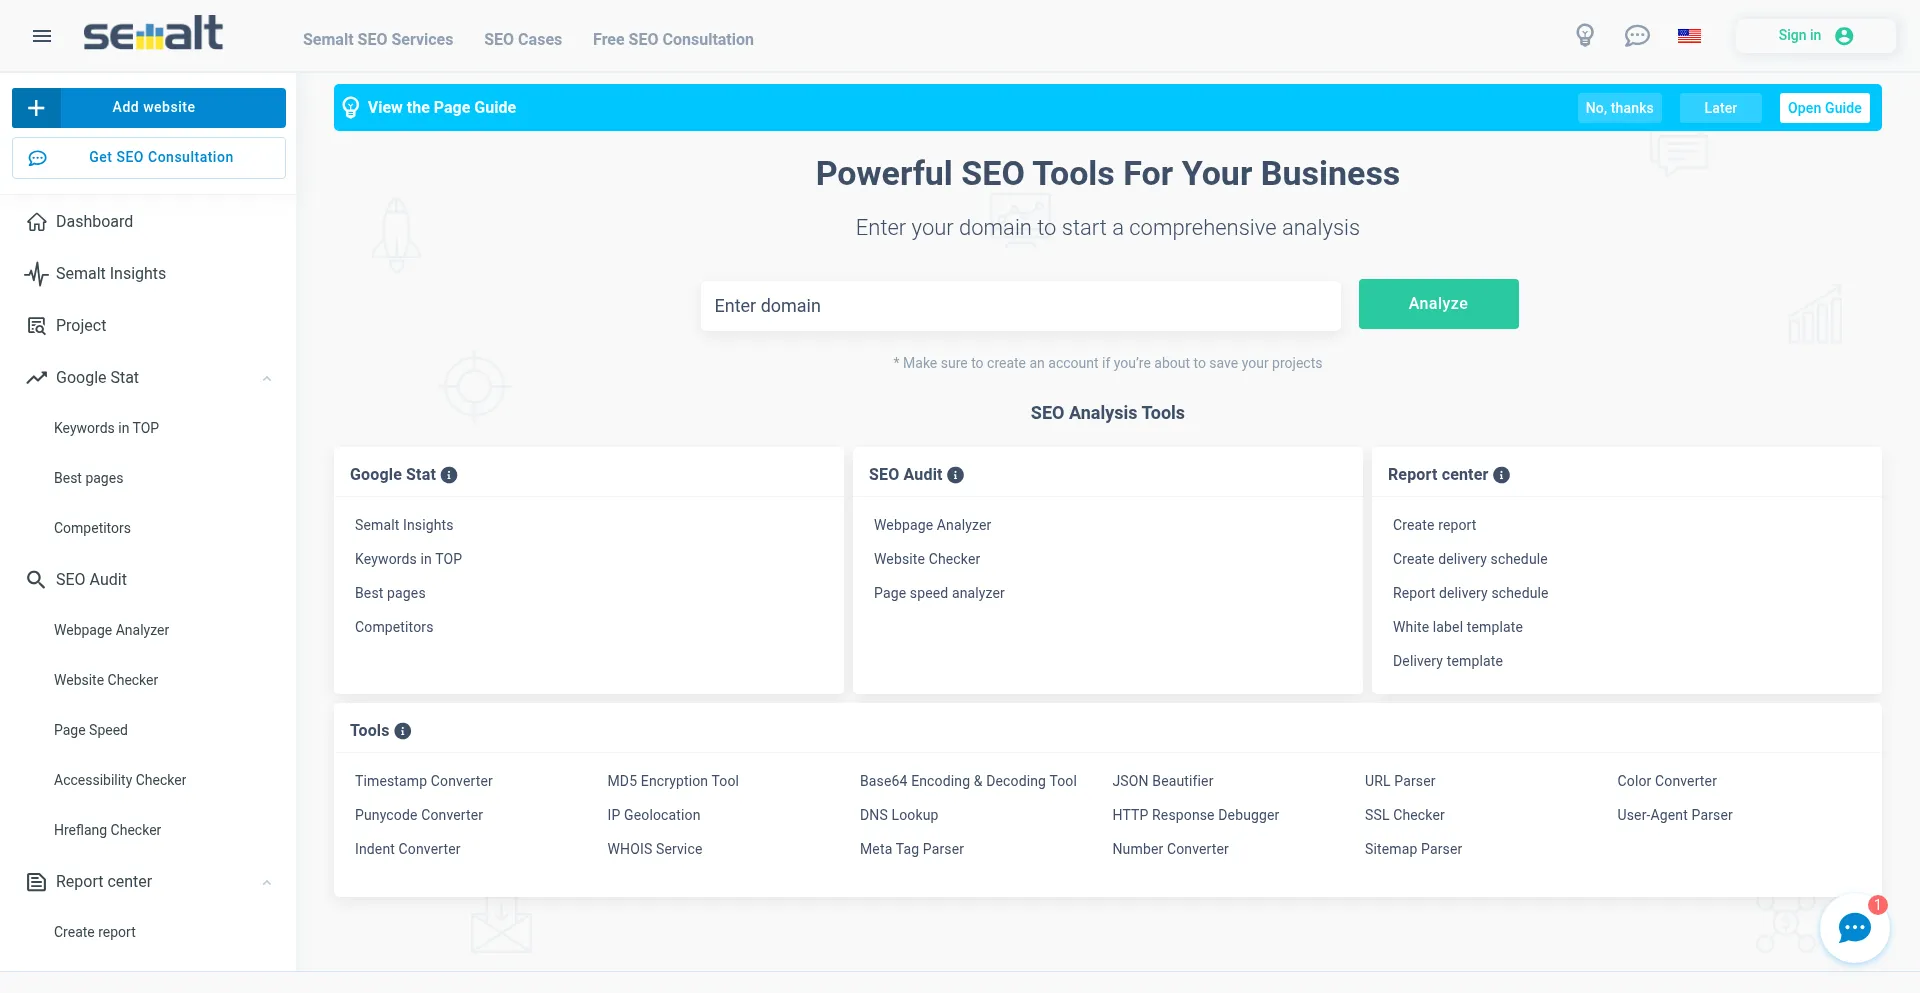Image resolution: width=1920 pixels, height=993 pixels.
Task: Open User-Agent Parser tool
Action: (x=1675, y=815)
